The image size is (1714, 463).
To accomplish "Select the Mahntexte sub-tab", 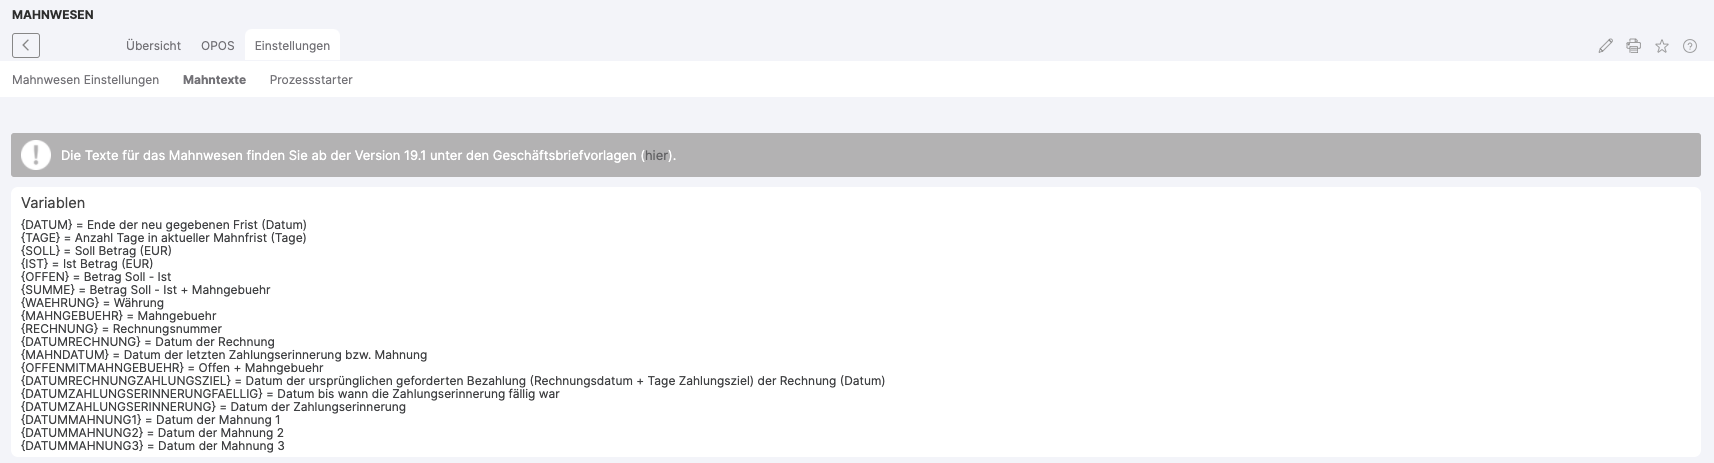I will coord(214,80).
